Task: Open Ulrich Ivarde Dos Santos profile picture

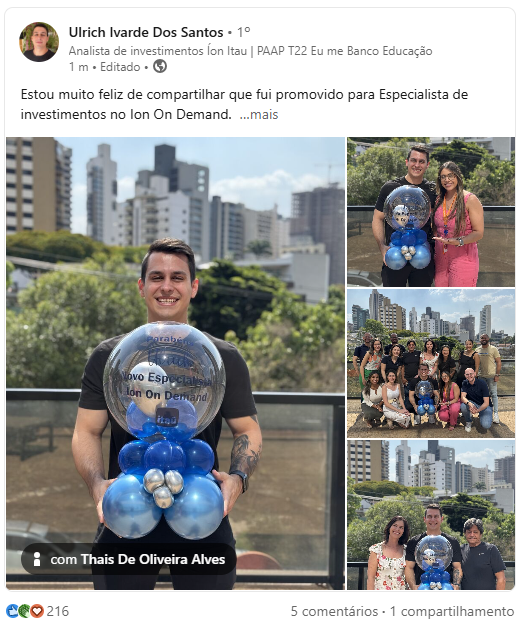Action: [x=39, y=42]
